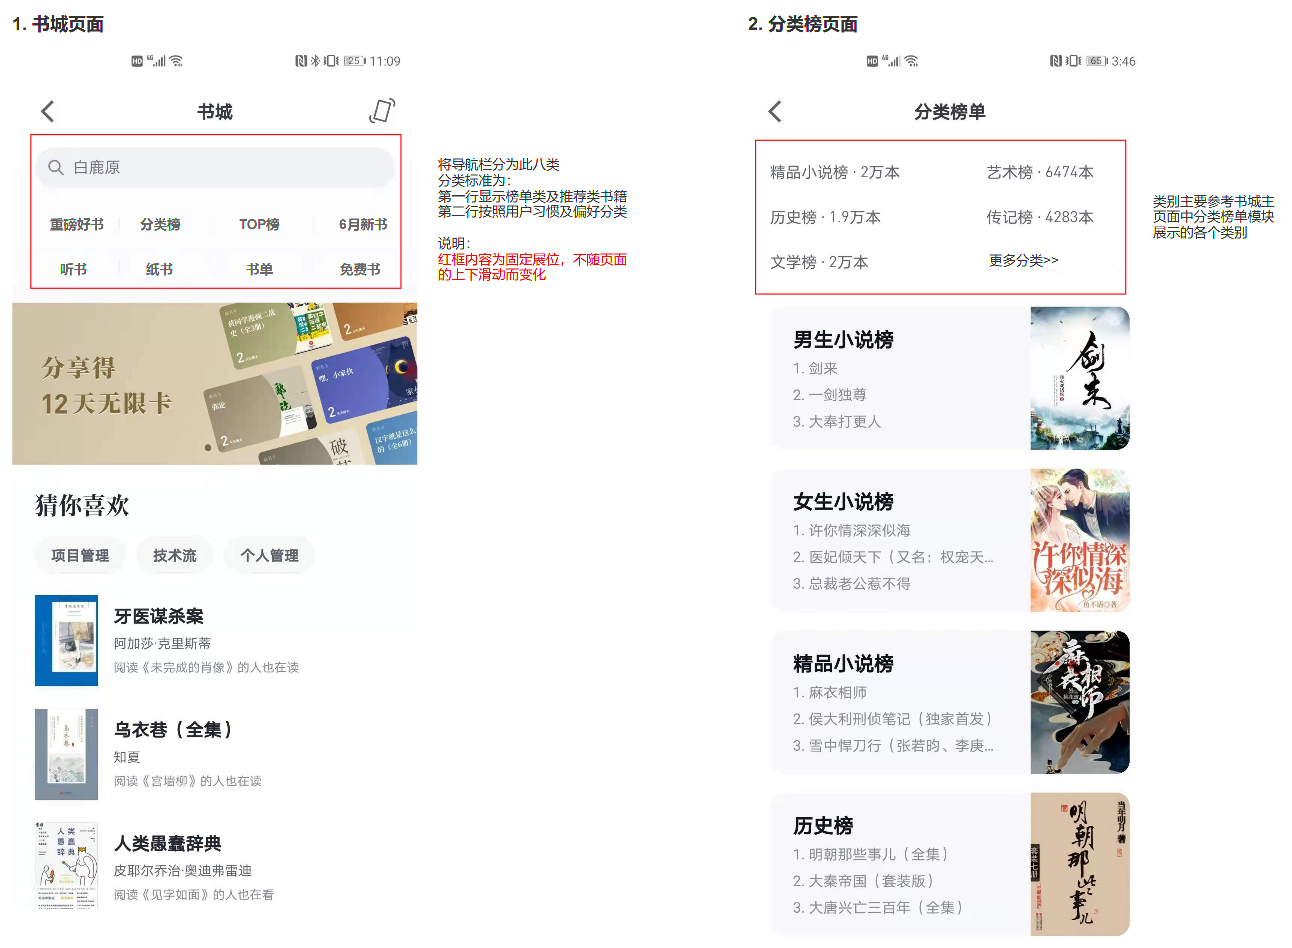Select the 项目管理 interest tag
This screenshot has height=948, width=1292.
[x=80, y=556]
